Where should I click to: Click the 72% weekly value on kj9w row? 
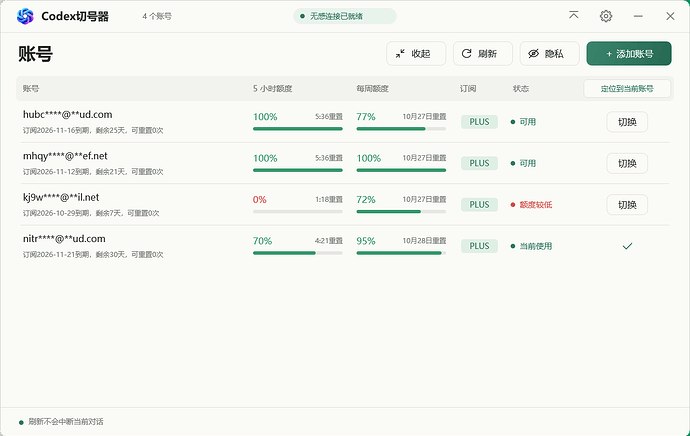(366, 200)
